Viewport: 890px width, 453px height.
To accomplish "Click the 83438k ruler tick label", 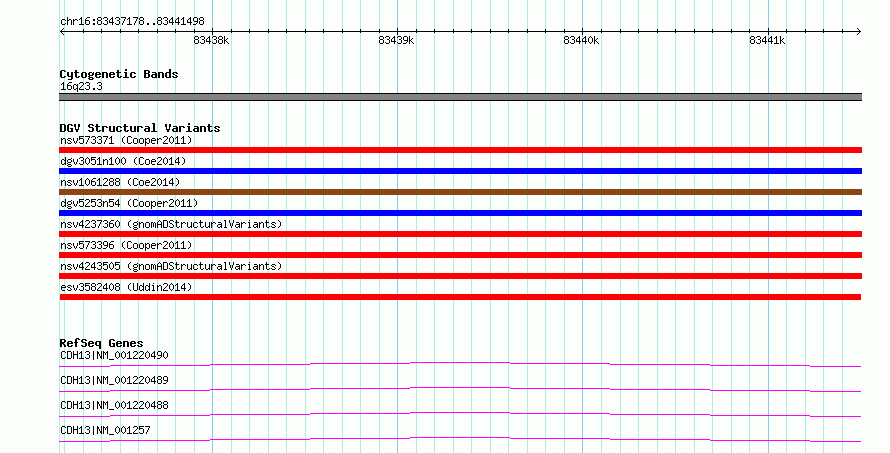I will coord(211,40).
